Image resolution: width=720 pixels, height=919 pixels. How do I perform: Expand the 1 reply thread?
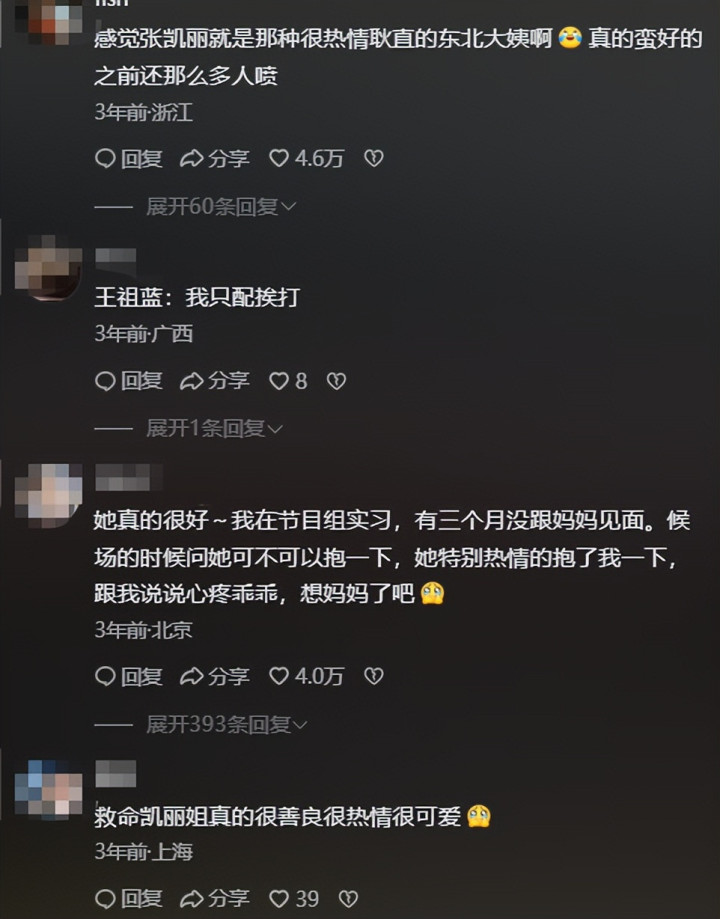click(215, 428)
